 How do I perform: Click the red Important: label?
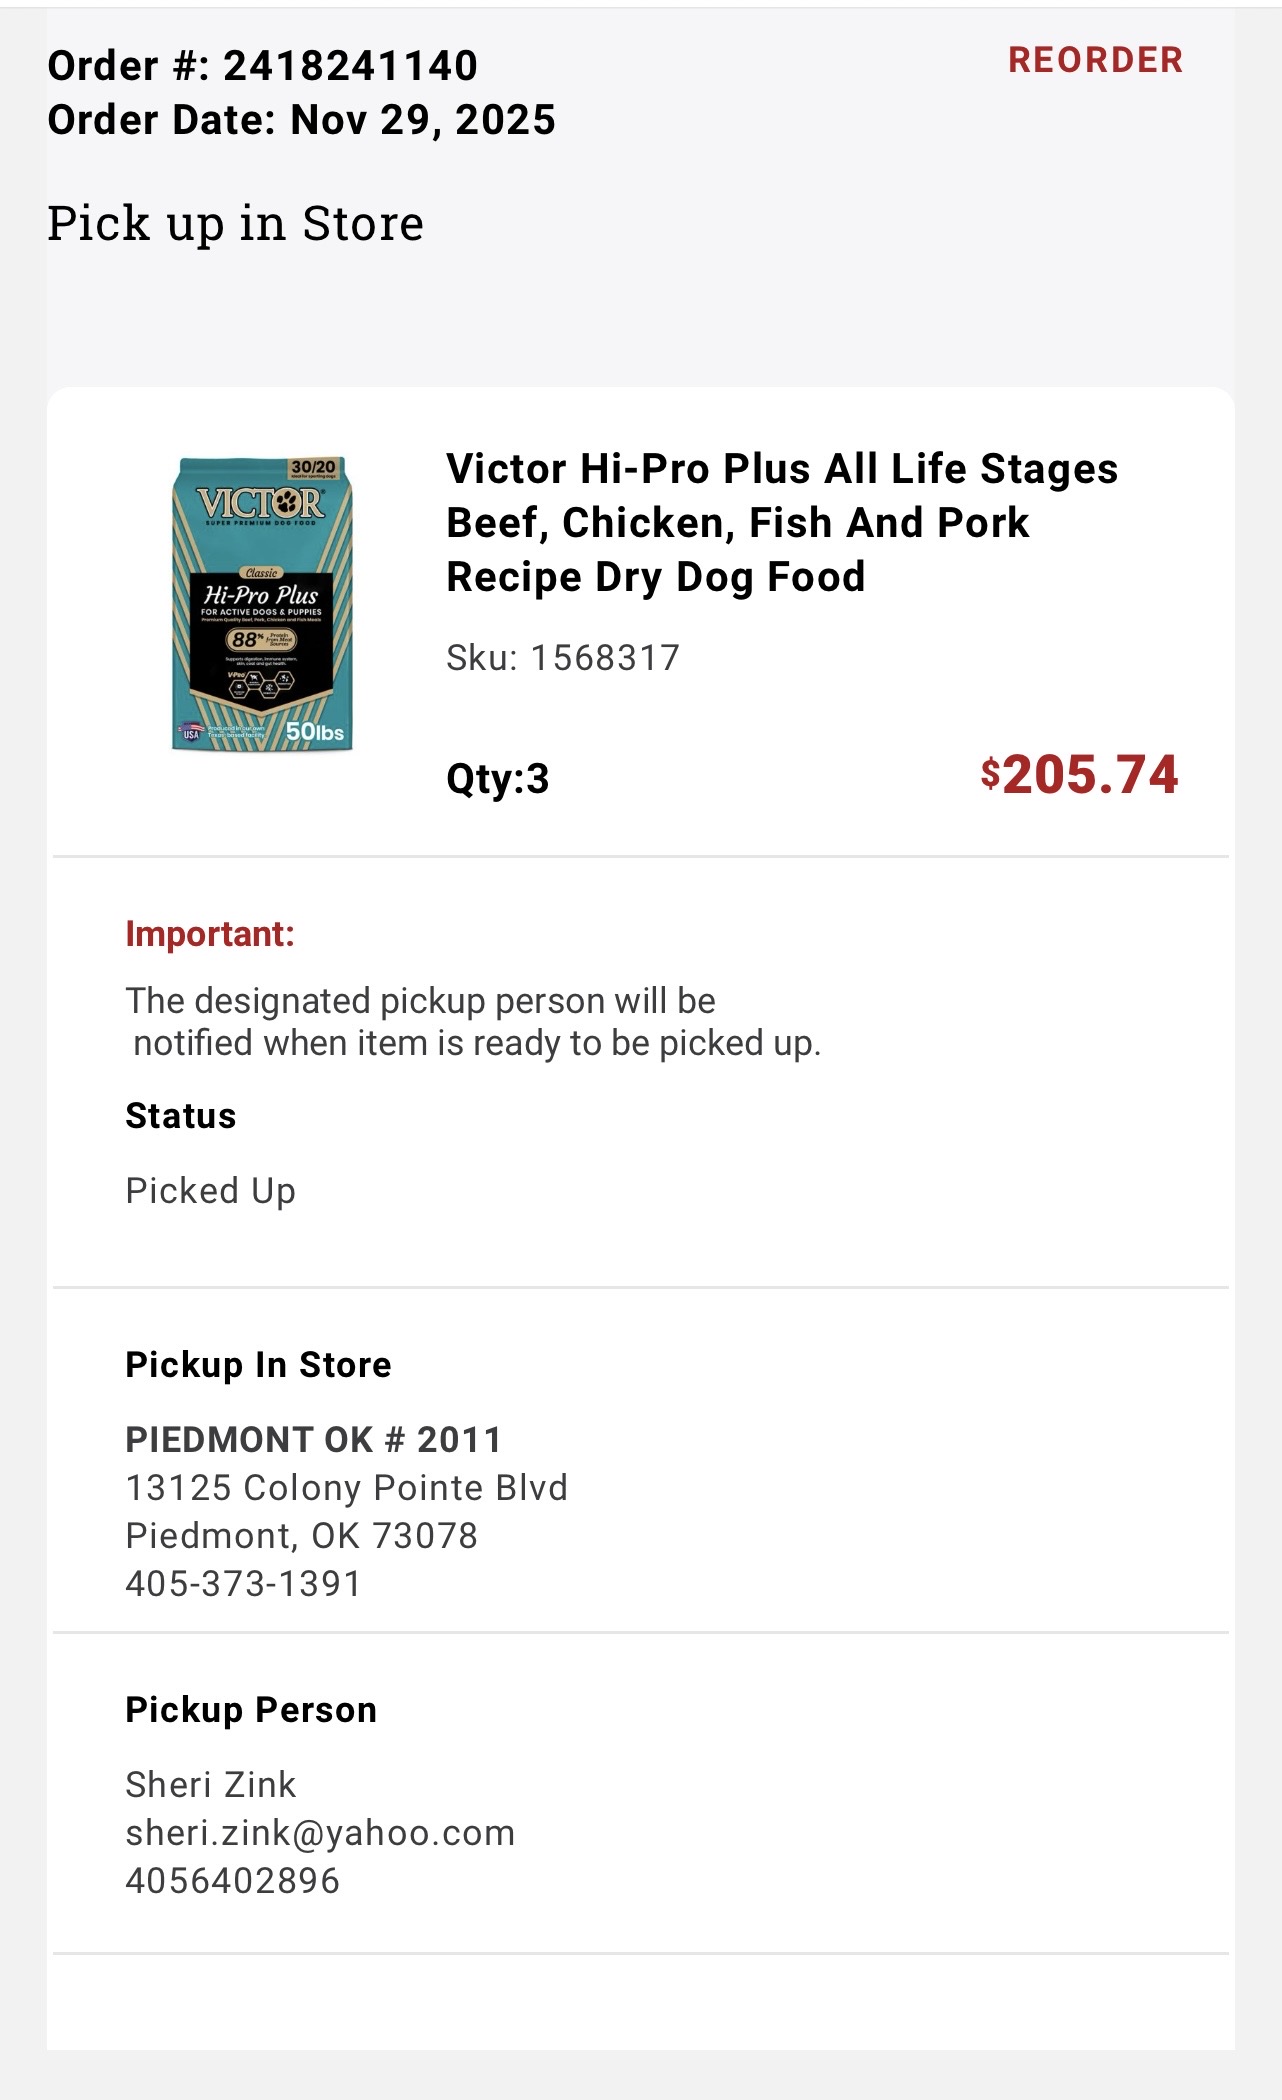[x=210, y=934]
